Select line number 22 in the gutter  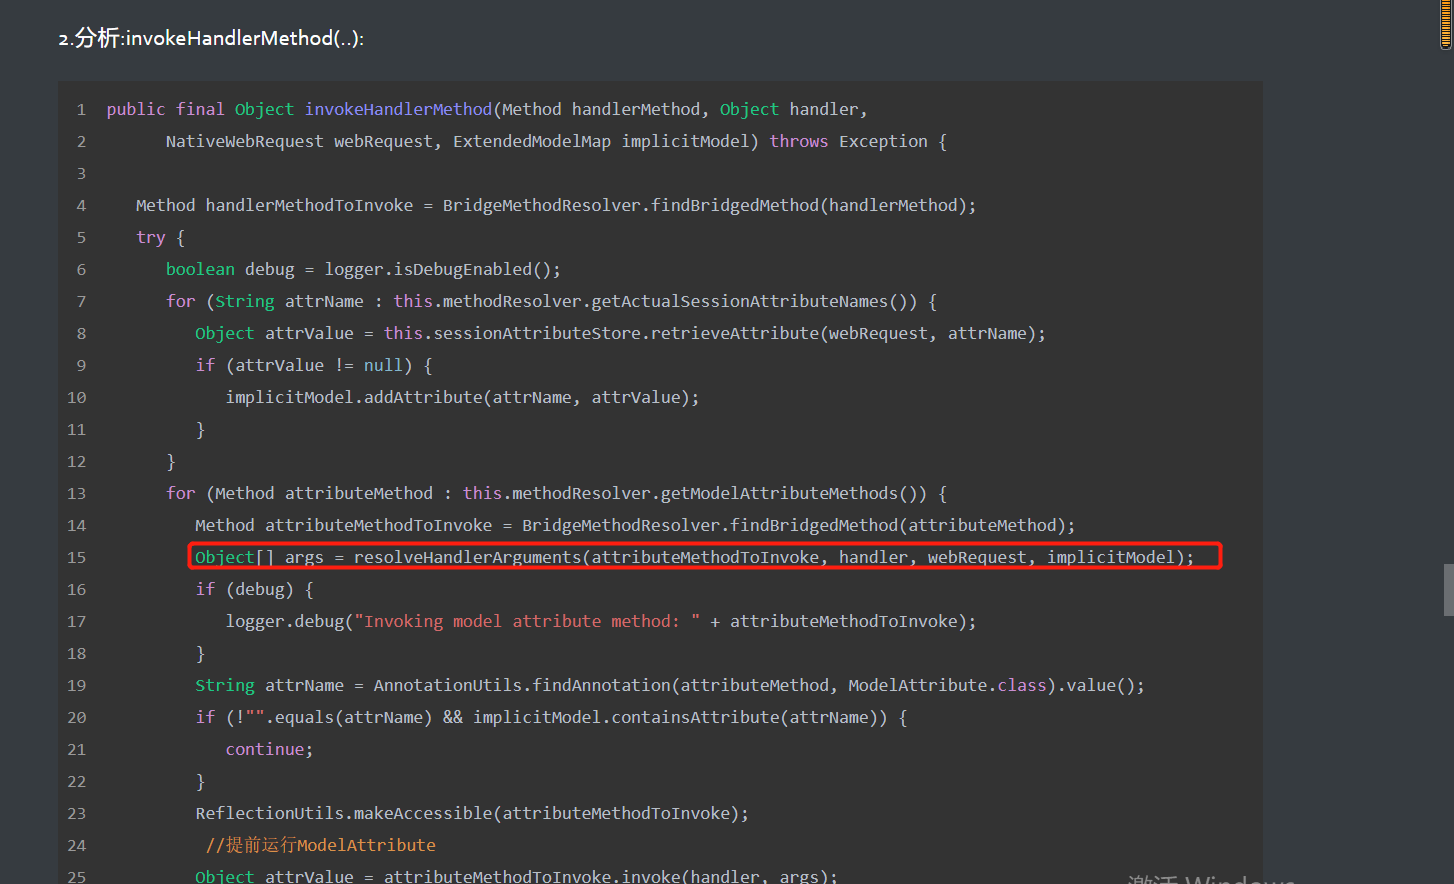point(77,781)
